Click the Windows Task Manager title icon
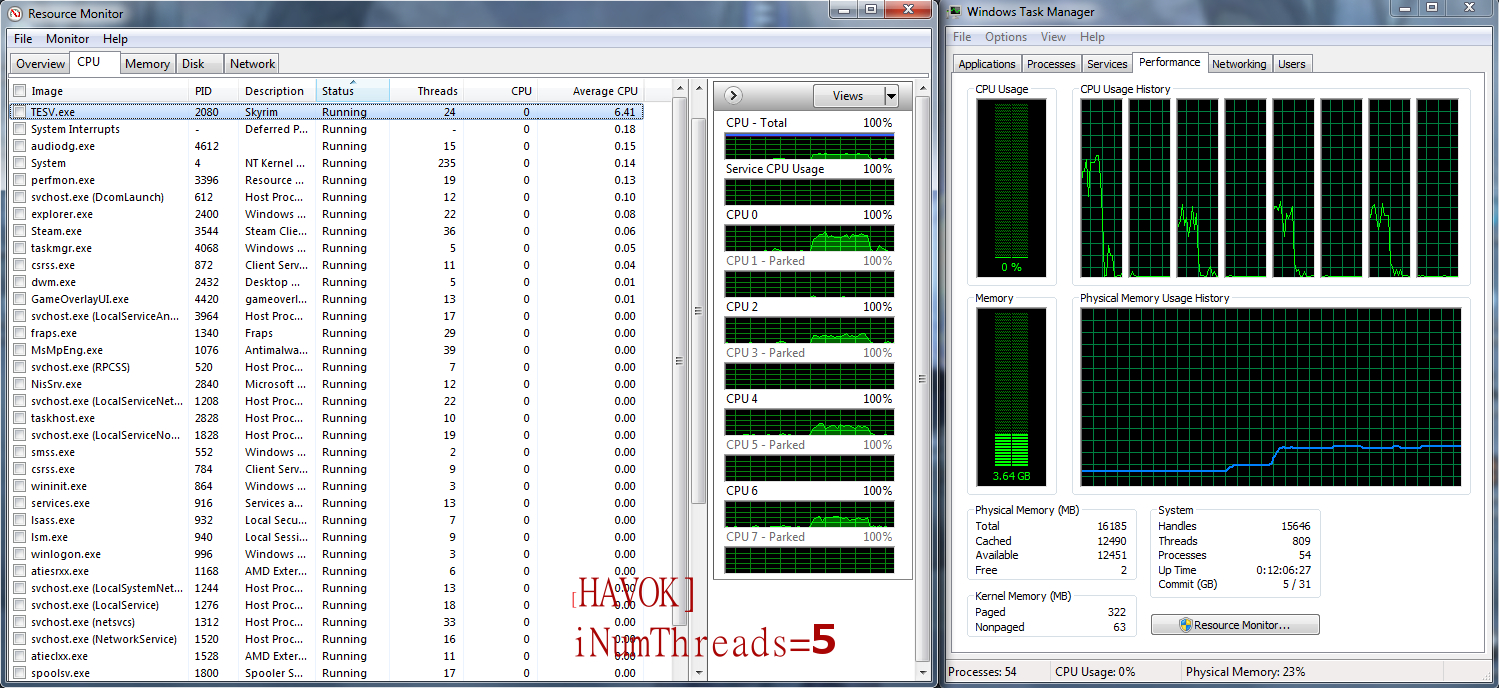1499x688 pixels. click(x=954, y=12)
